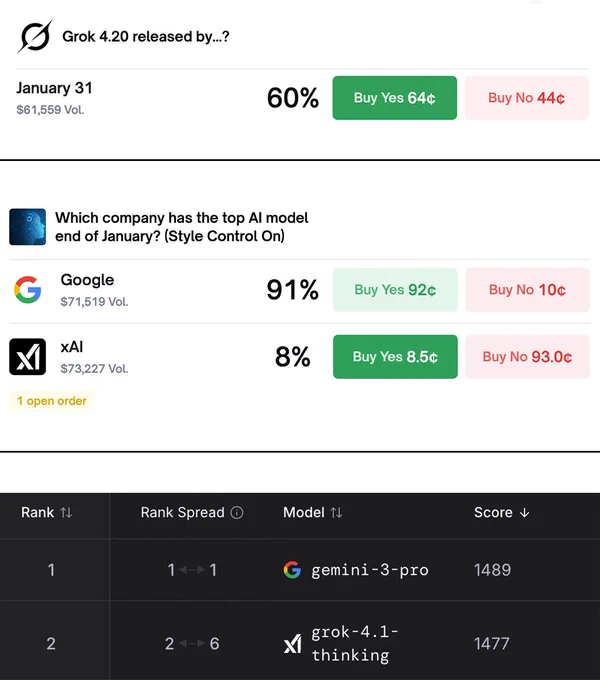Click the xAI black logo icon
Screen dimensions: 600x680
tap(27, 356)
